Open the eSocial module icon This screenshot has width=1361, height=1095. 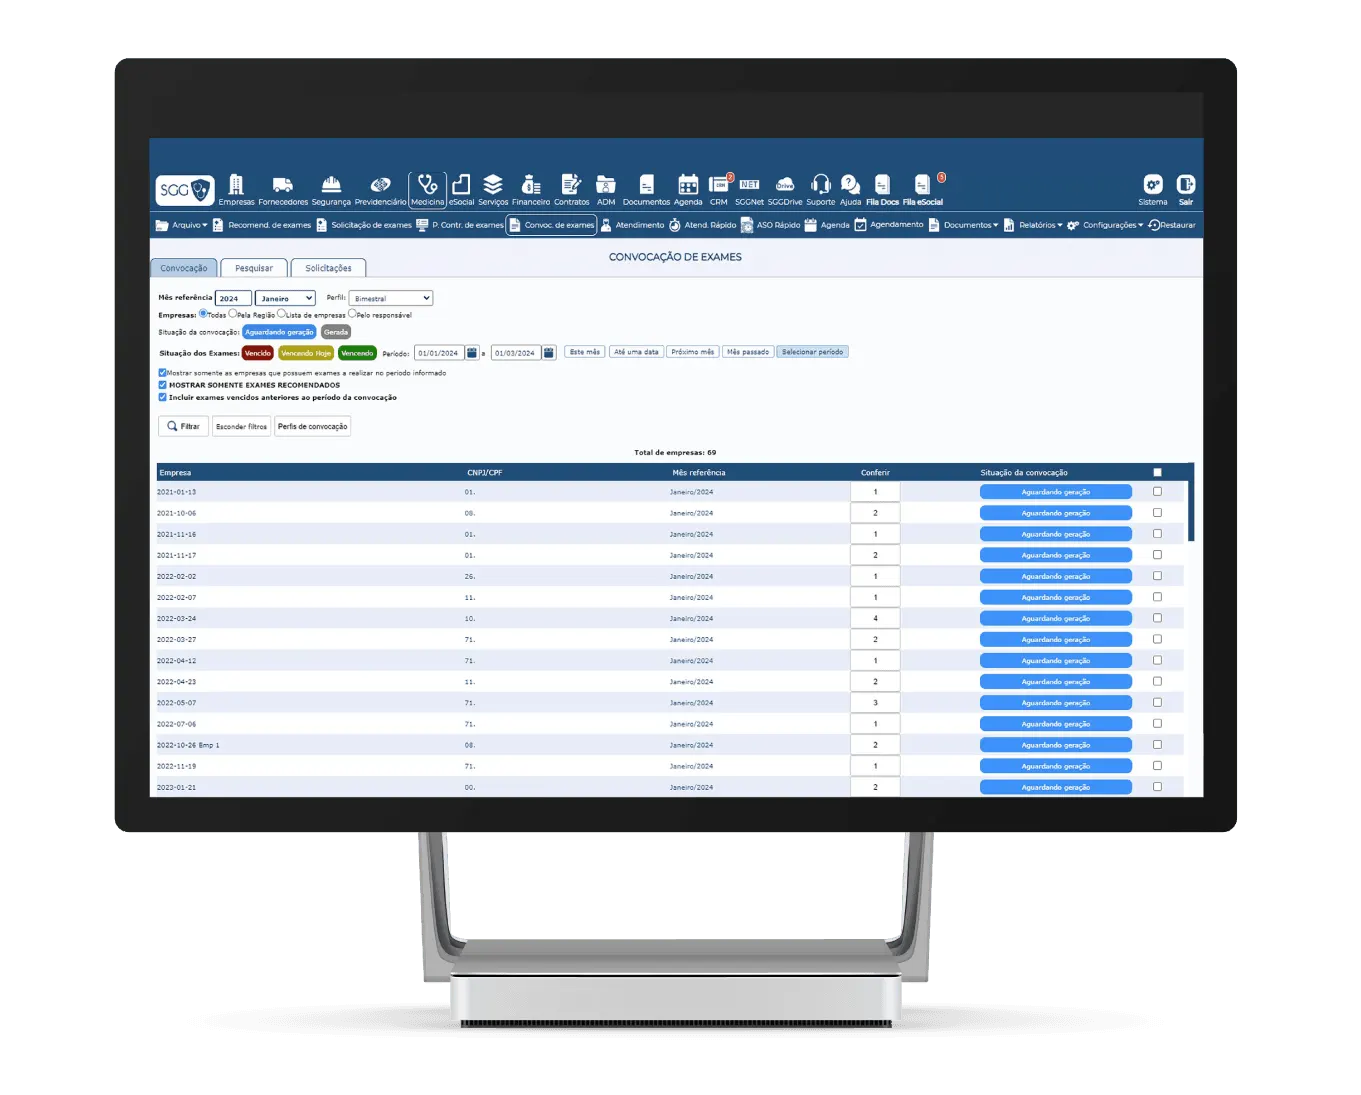click(461, 189)
